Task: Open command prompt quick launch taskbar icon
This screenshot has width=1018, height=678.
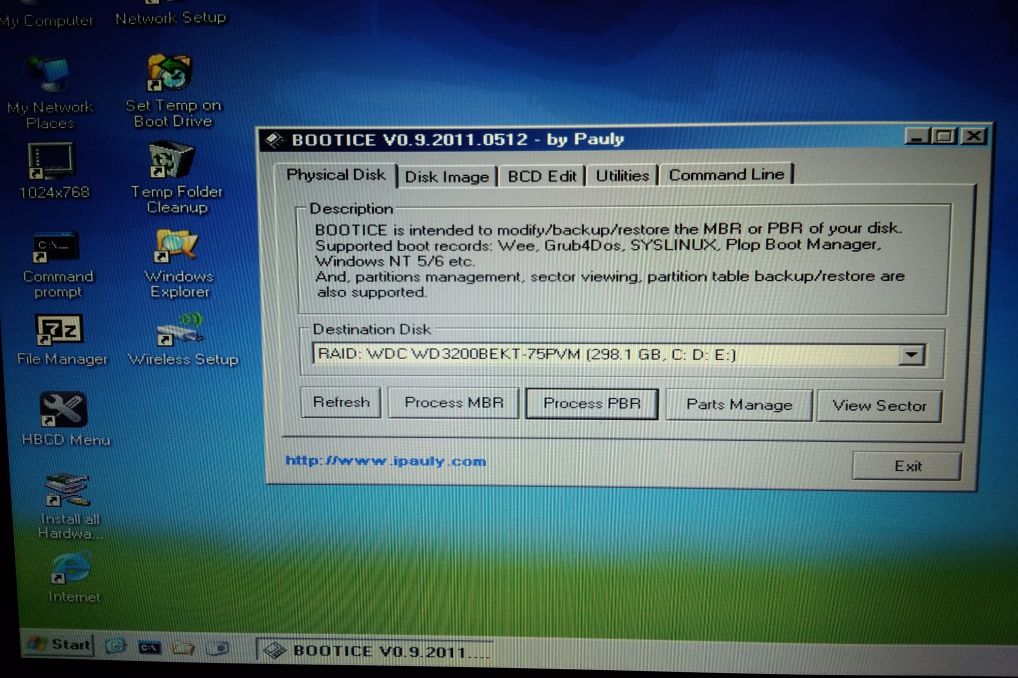Action: pyautogui.click(x=149, y=647)
